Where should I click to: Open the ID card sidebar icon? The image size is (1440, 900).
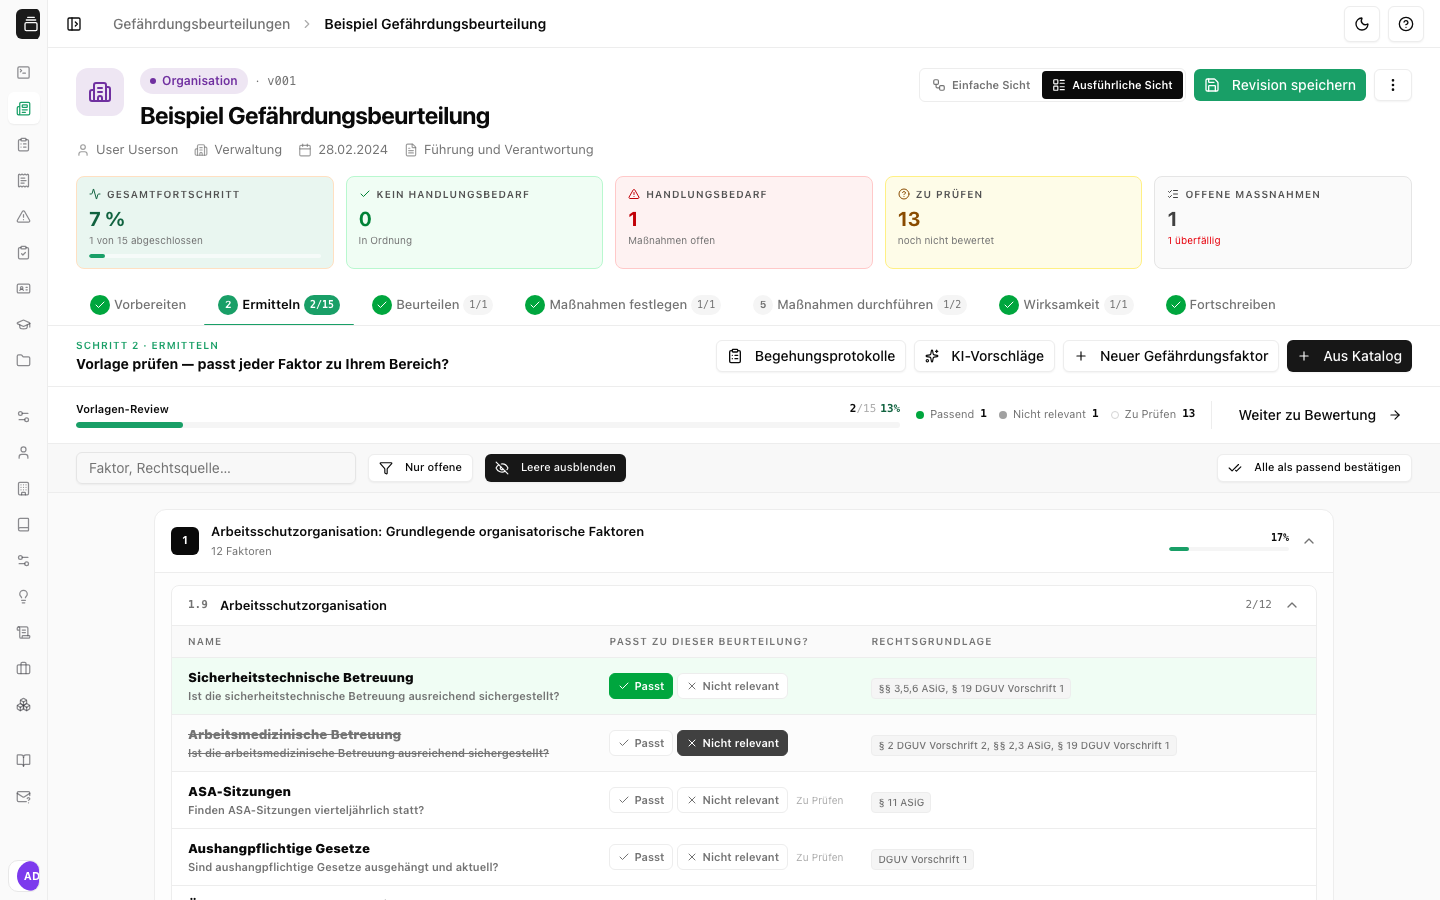(x=24, y=289)
